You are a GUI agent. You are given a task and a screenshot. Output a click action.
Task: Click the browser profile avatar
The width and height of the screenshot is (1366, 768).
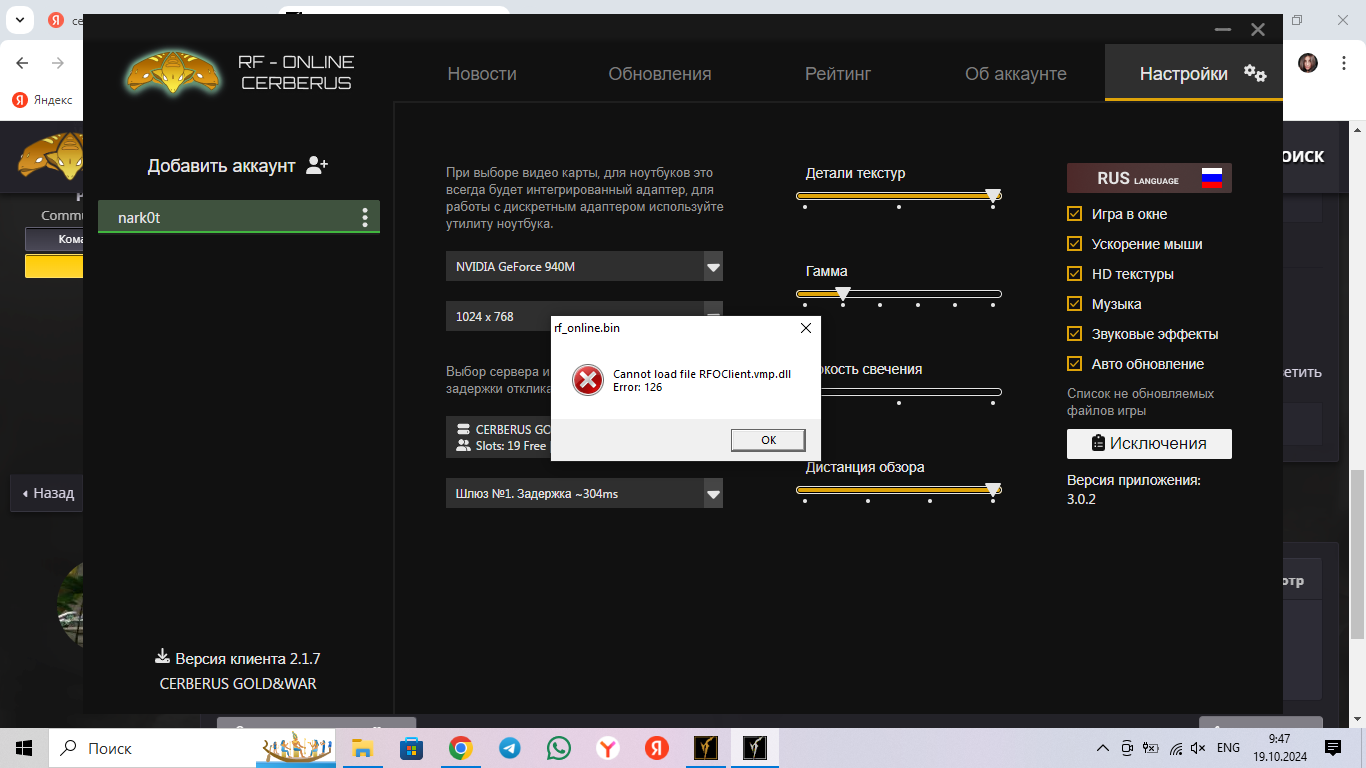tap(1308, 63)
